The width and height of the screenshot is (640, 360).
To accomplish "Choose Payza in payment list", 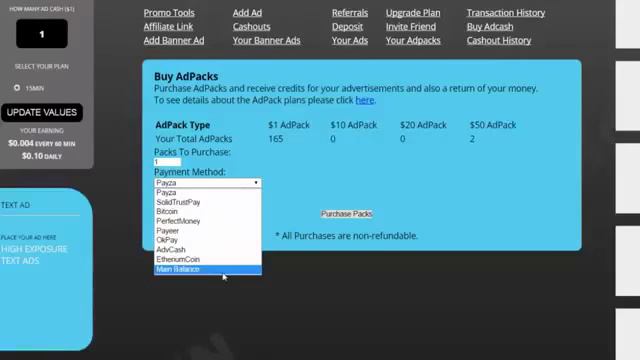I will pyautogui.click(x=208, y=193).
